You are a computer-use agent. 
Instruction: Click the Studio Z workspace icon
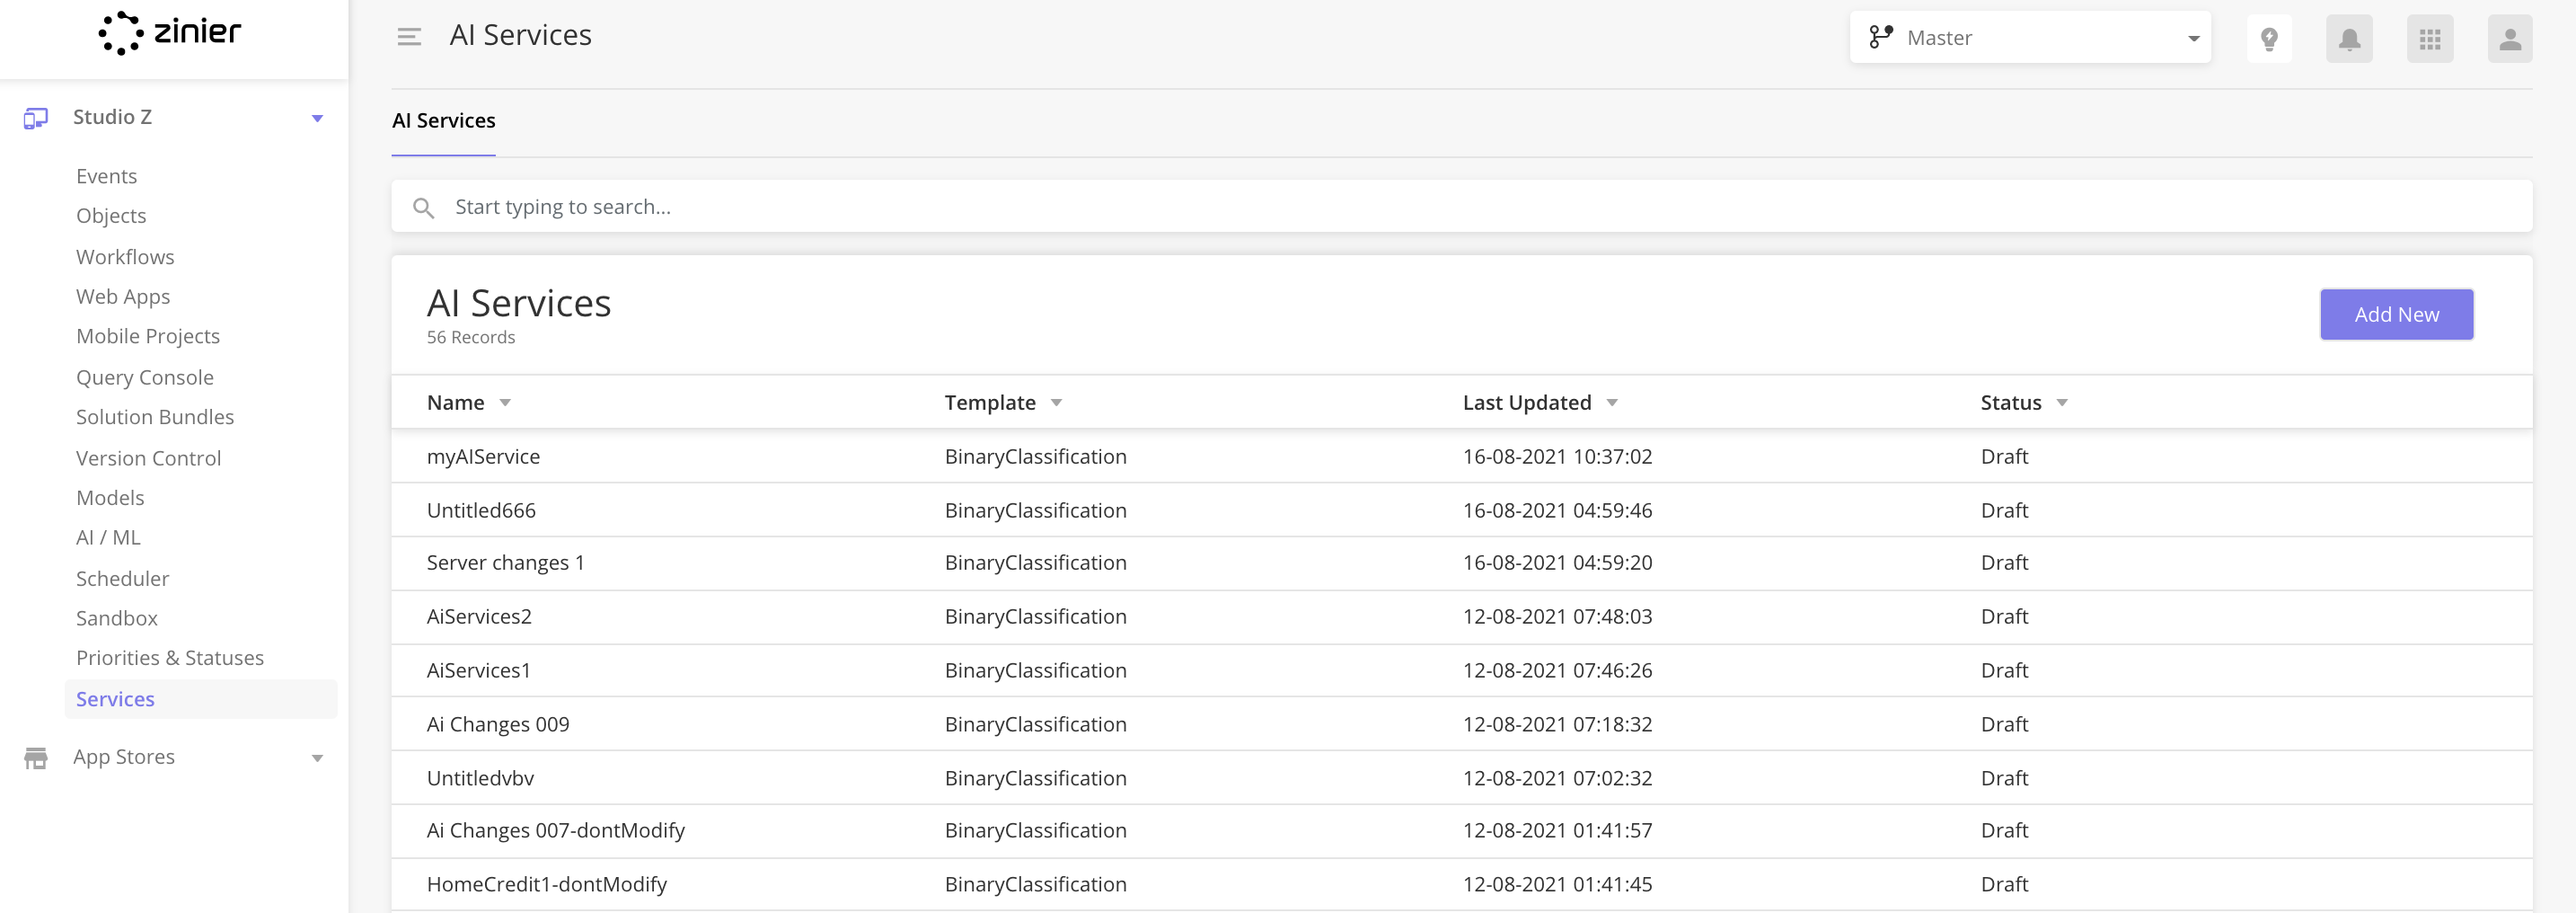pyautogui.click(x=36, y=117)
